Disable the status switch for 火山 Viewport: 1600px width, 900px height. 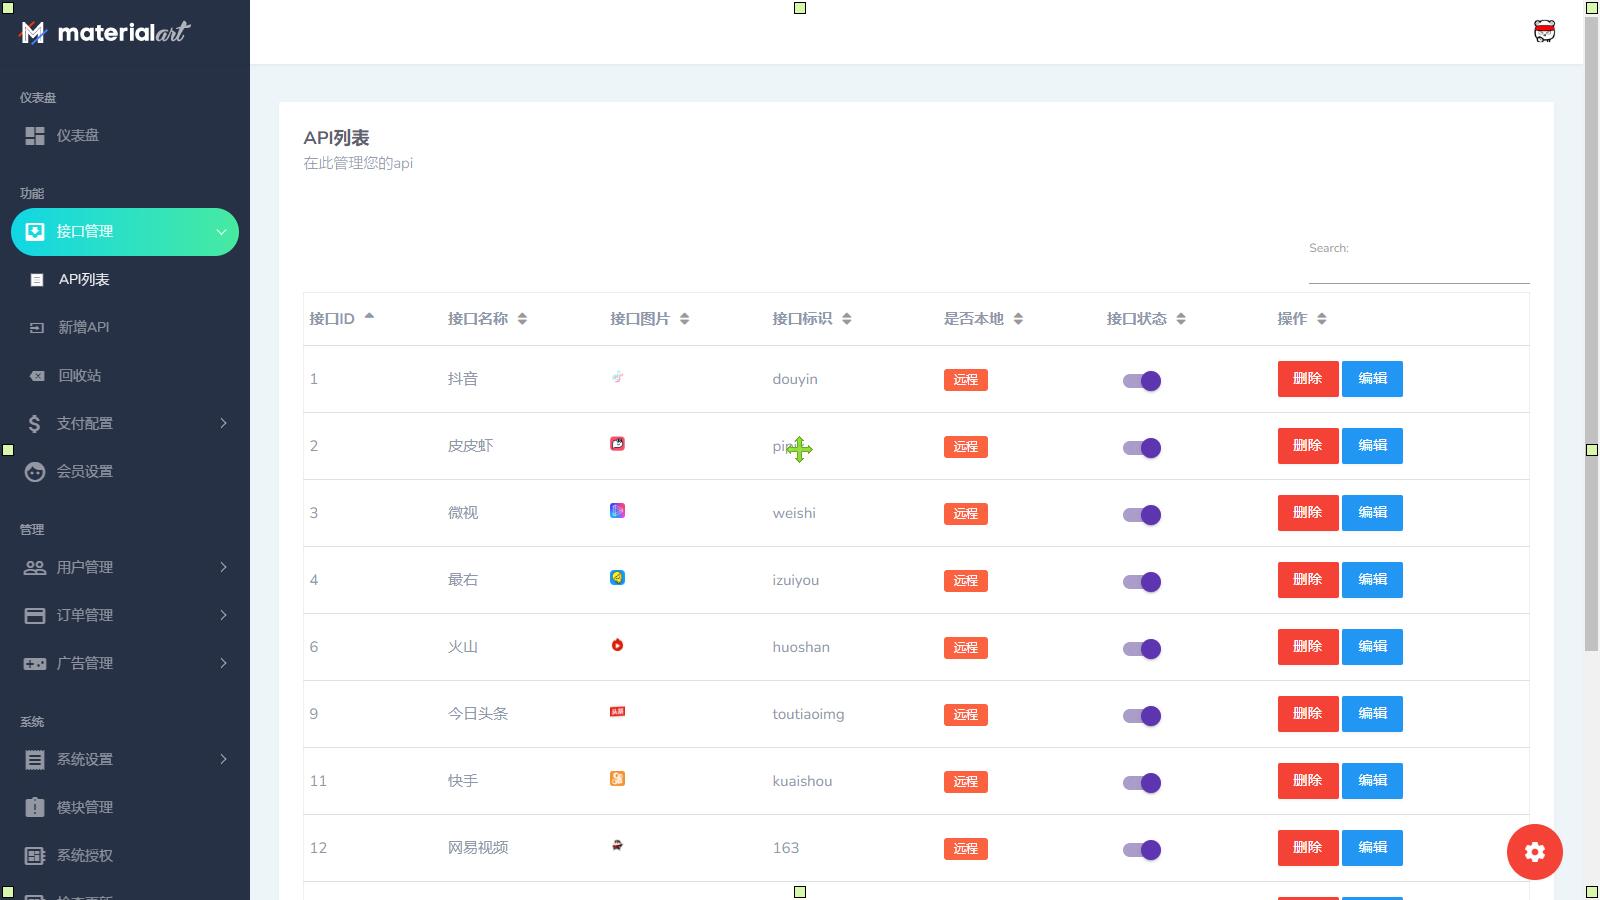click(x=1141, y=649)
